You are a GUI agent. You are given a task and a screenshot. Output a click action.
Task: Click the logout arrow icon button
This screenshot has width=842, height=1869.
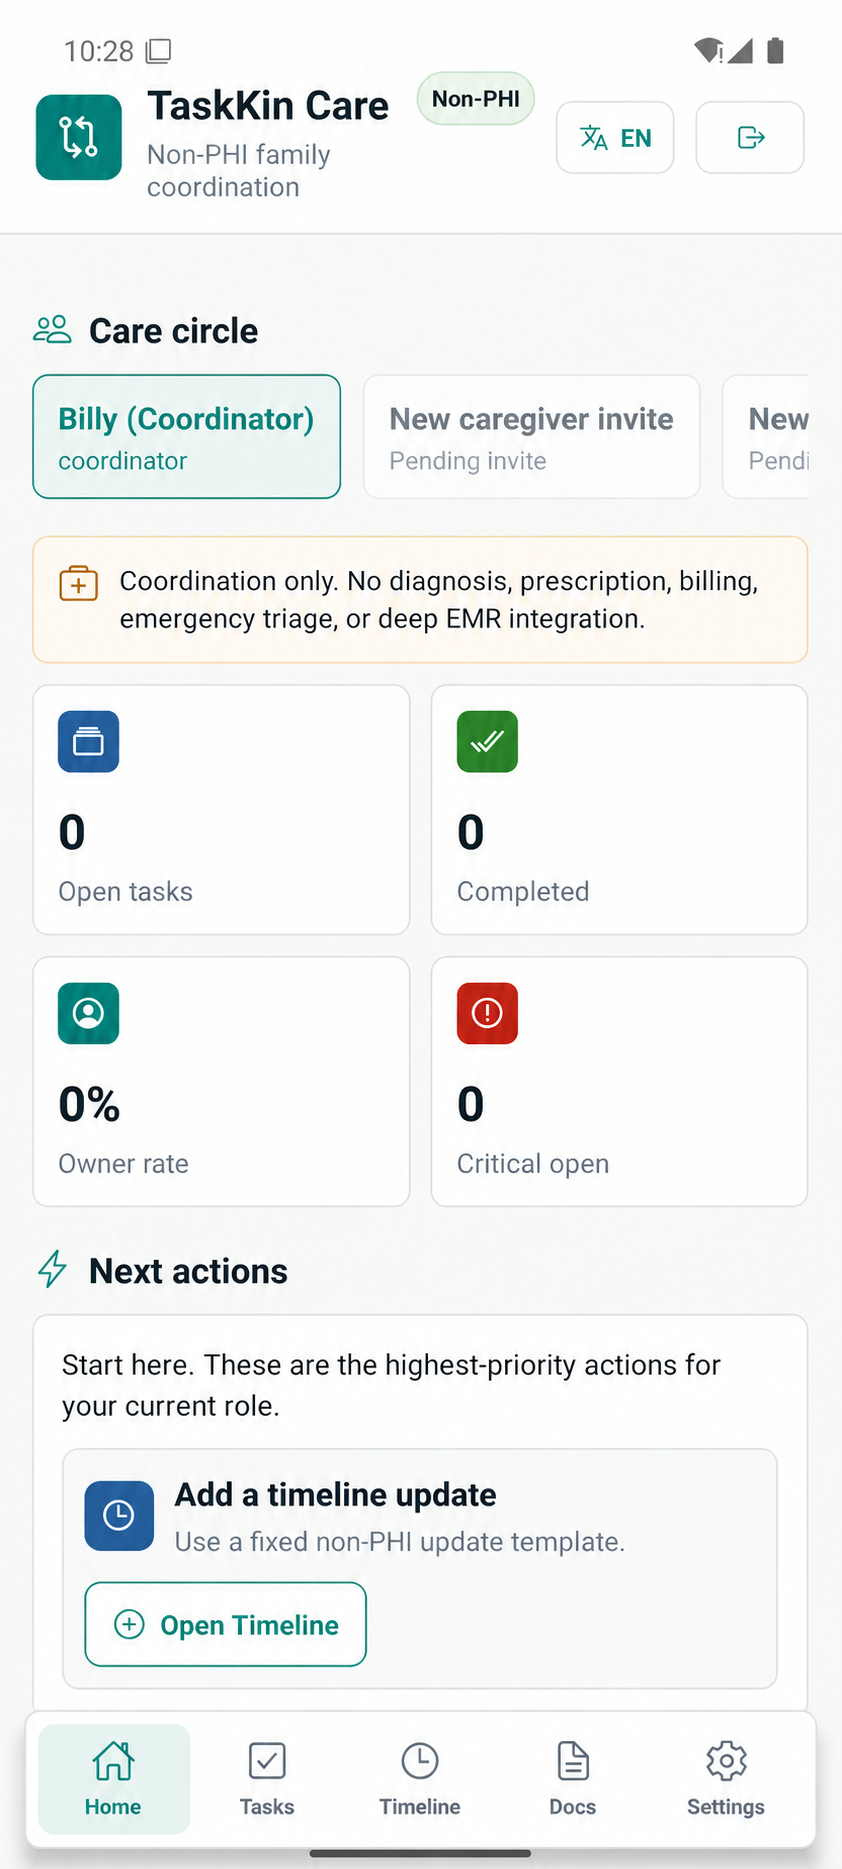point(750,137)
